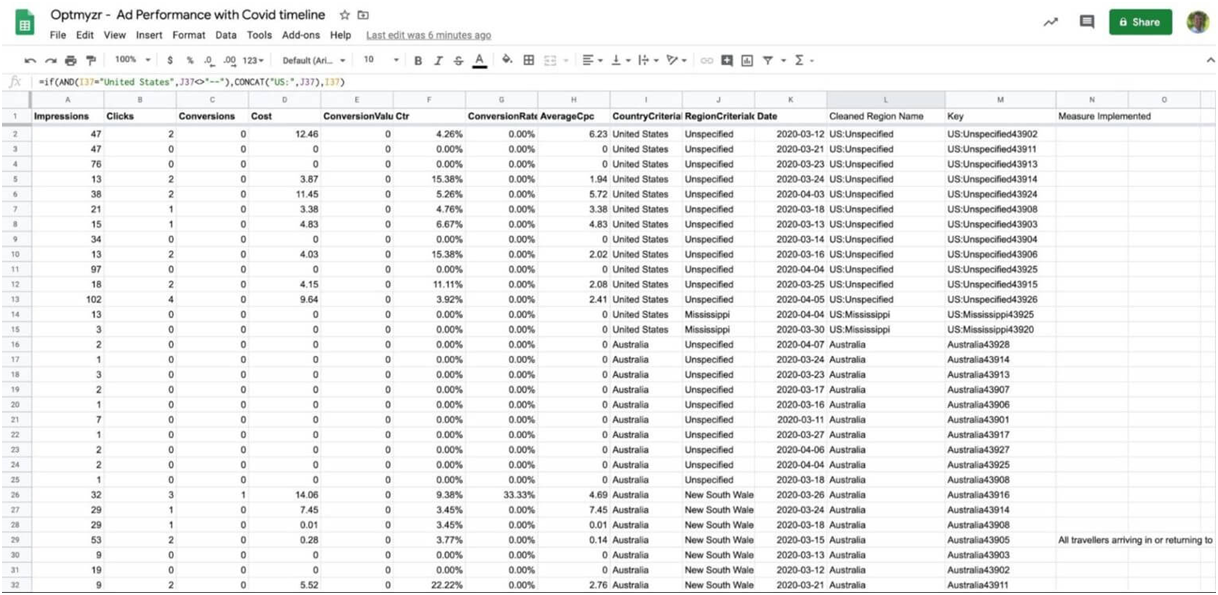Click the Undo arrow icon
The width and height of the screenshot is (1218, 595).
31,60
